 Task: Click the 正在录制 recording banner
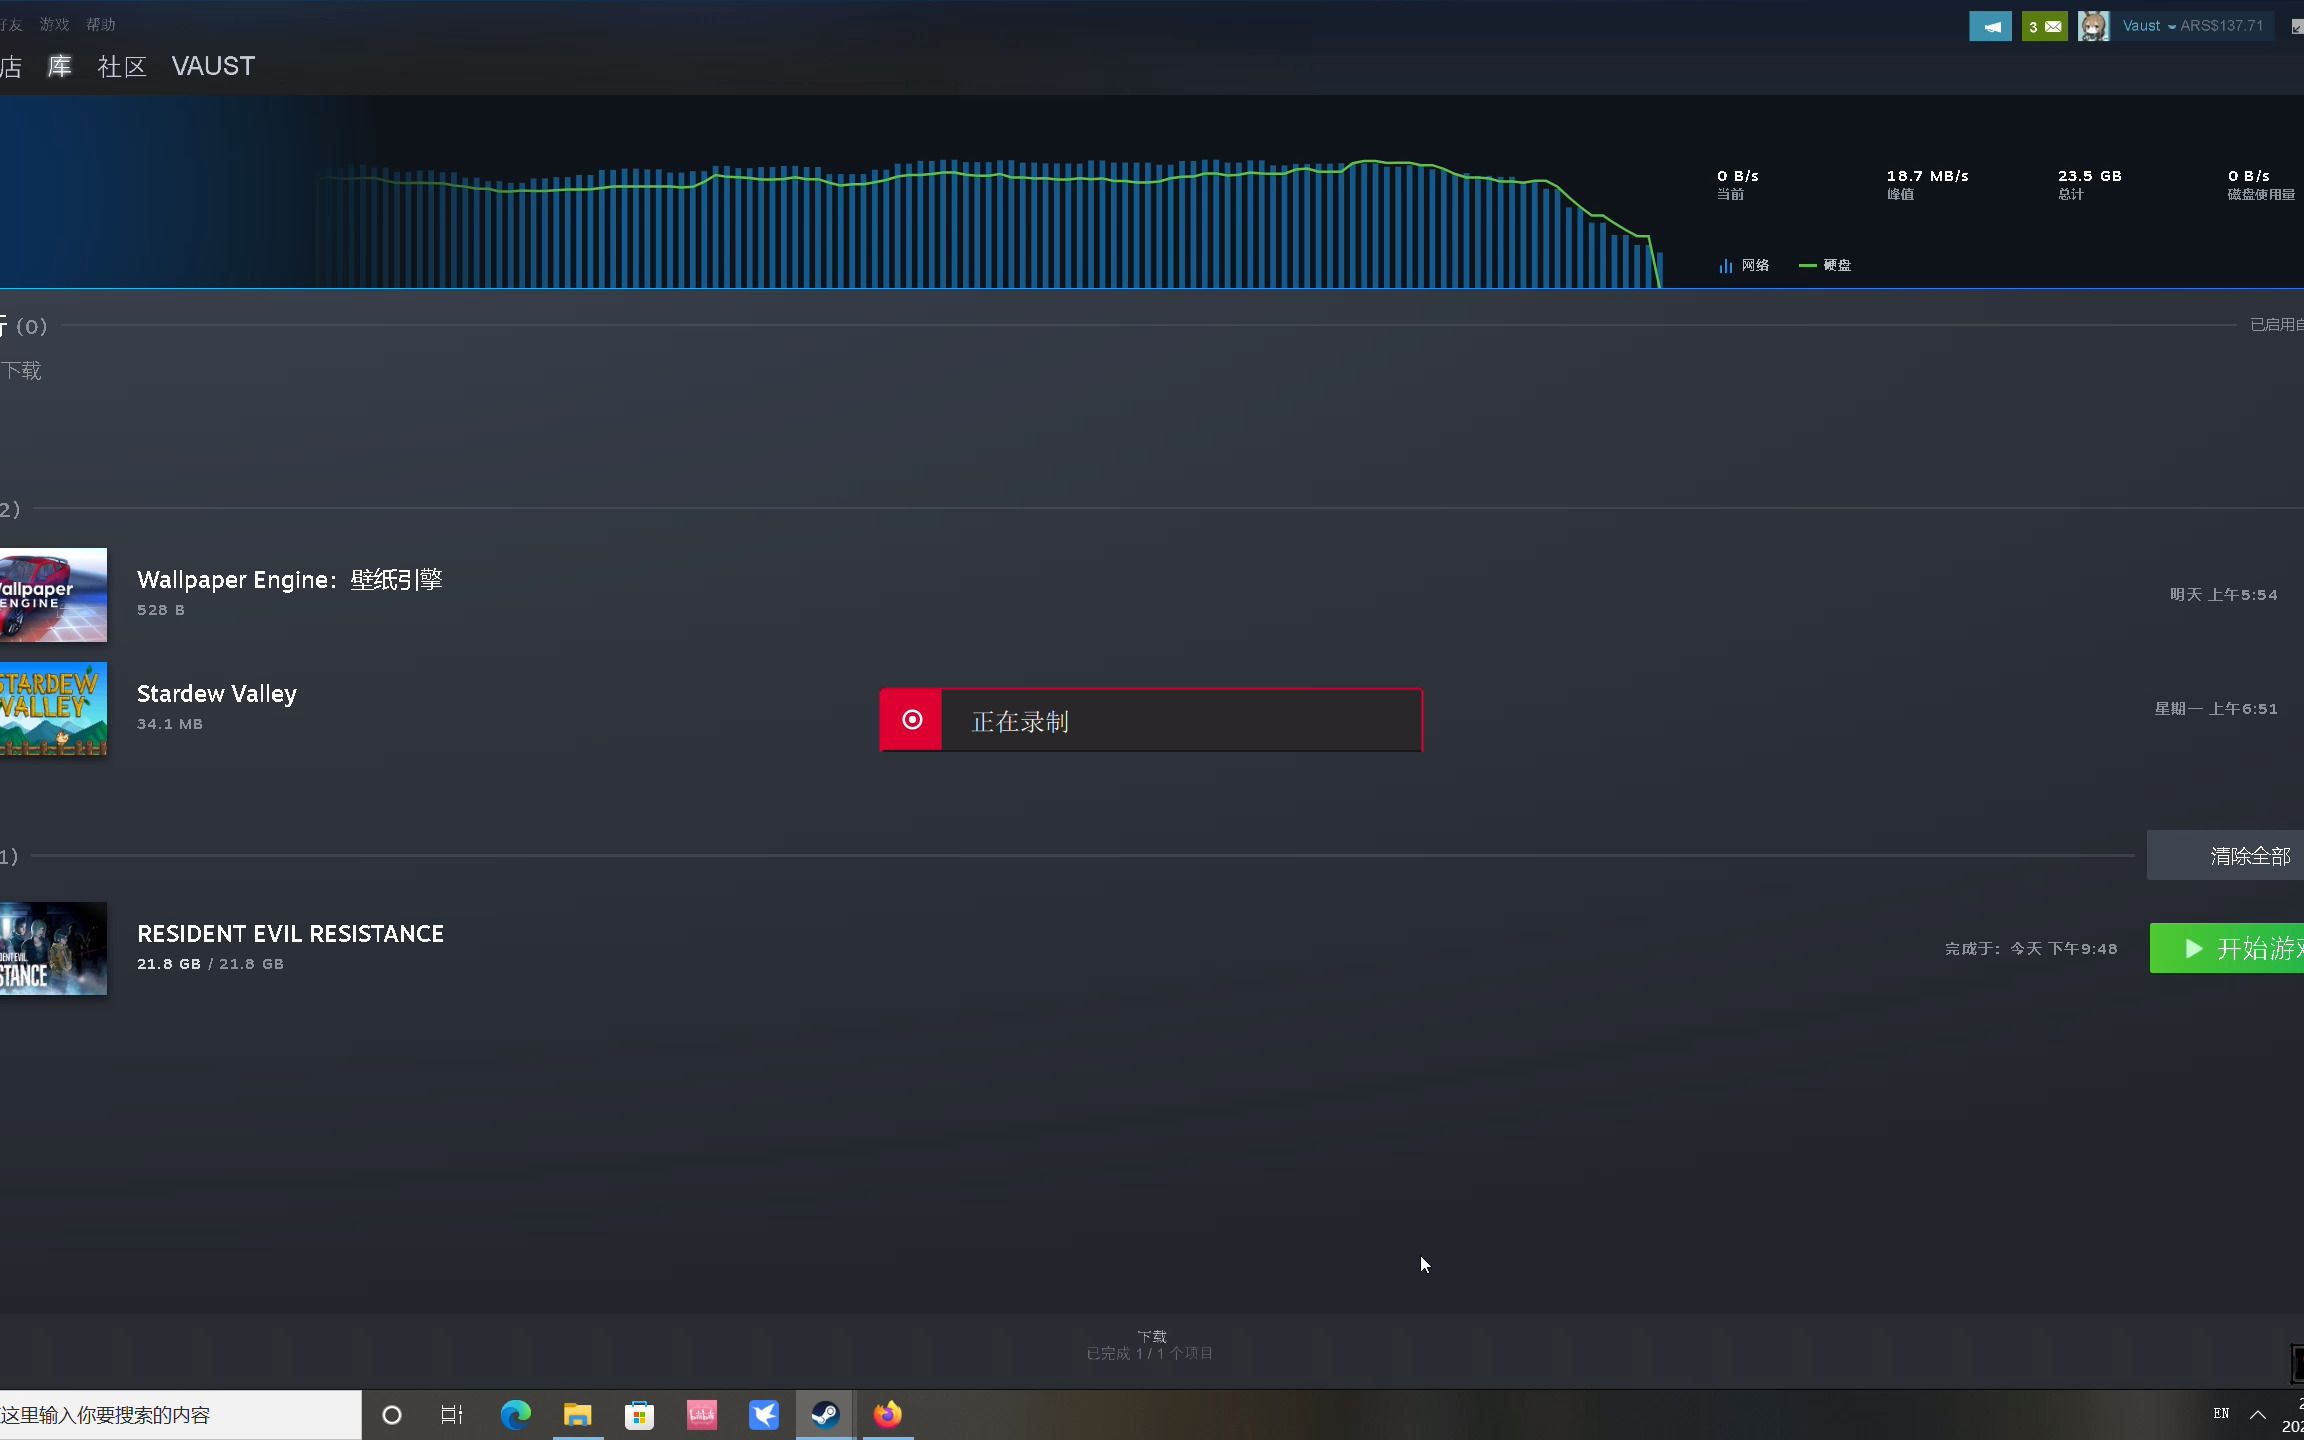[1151, 720]
